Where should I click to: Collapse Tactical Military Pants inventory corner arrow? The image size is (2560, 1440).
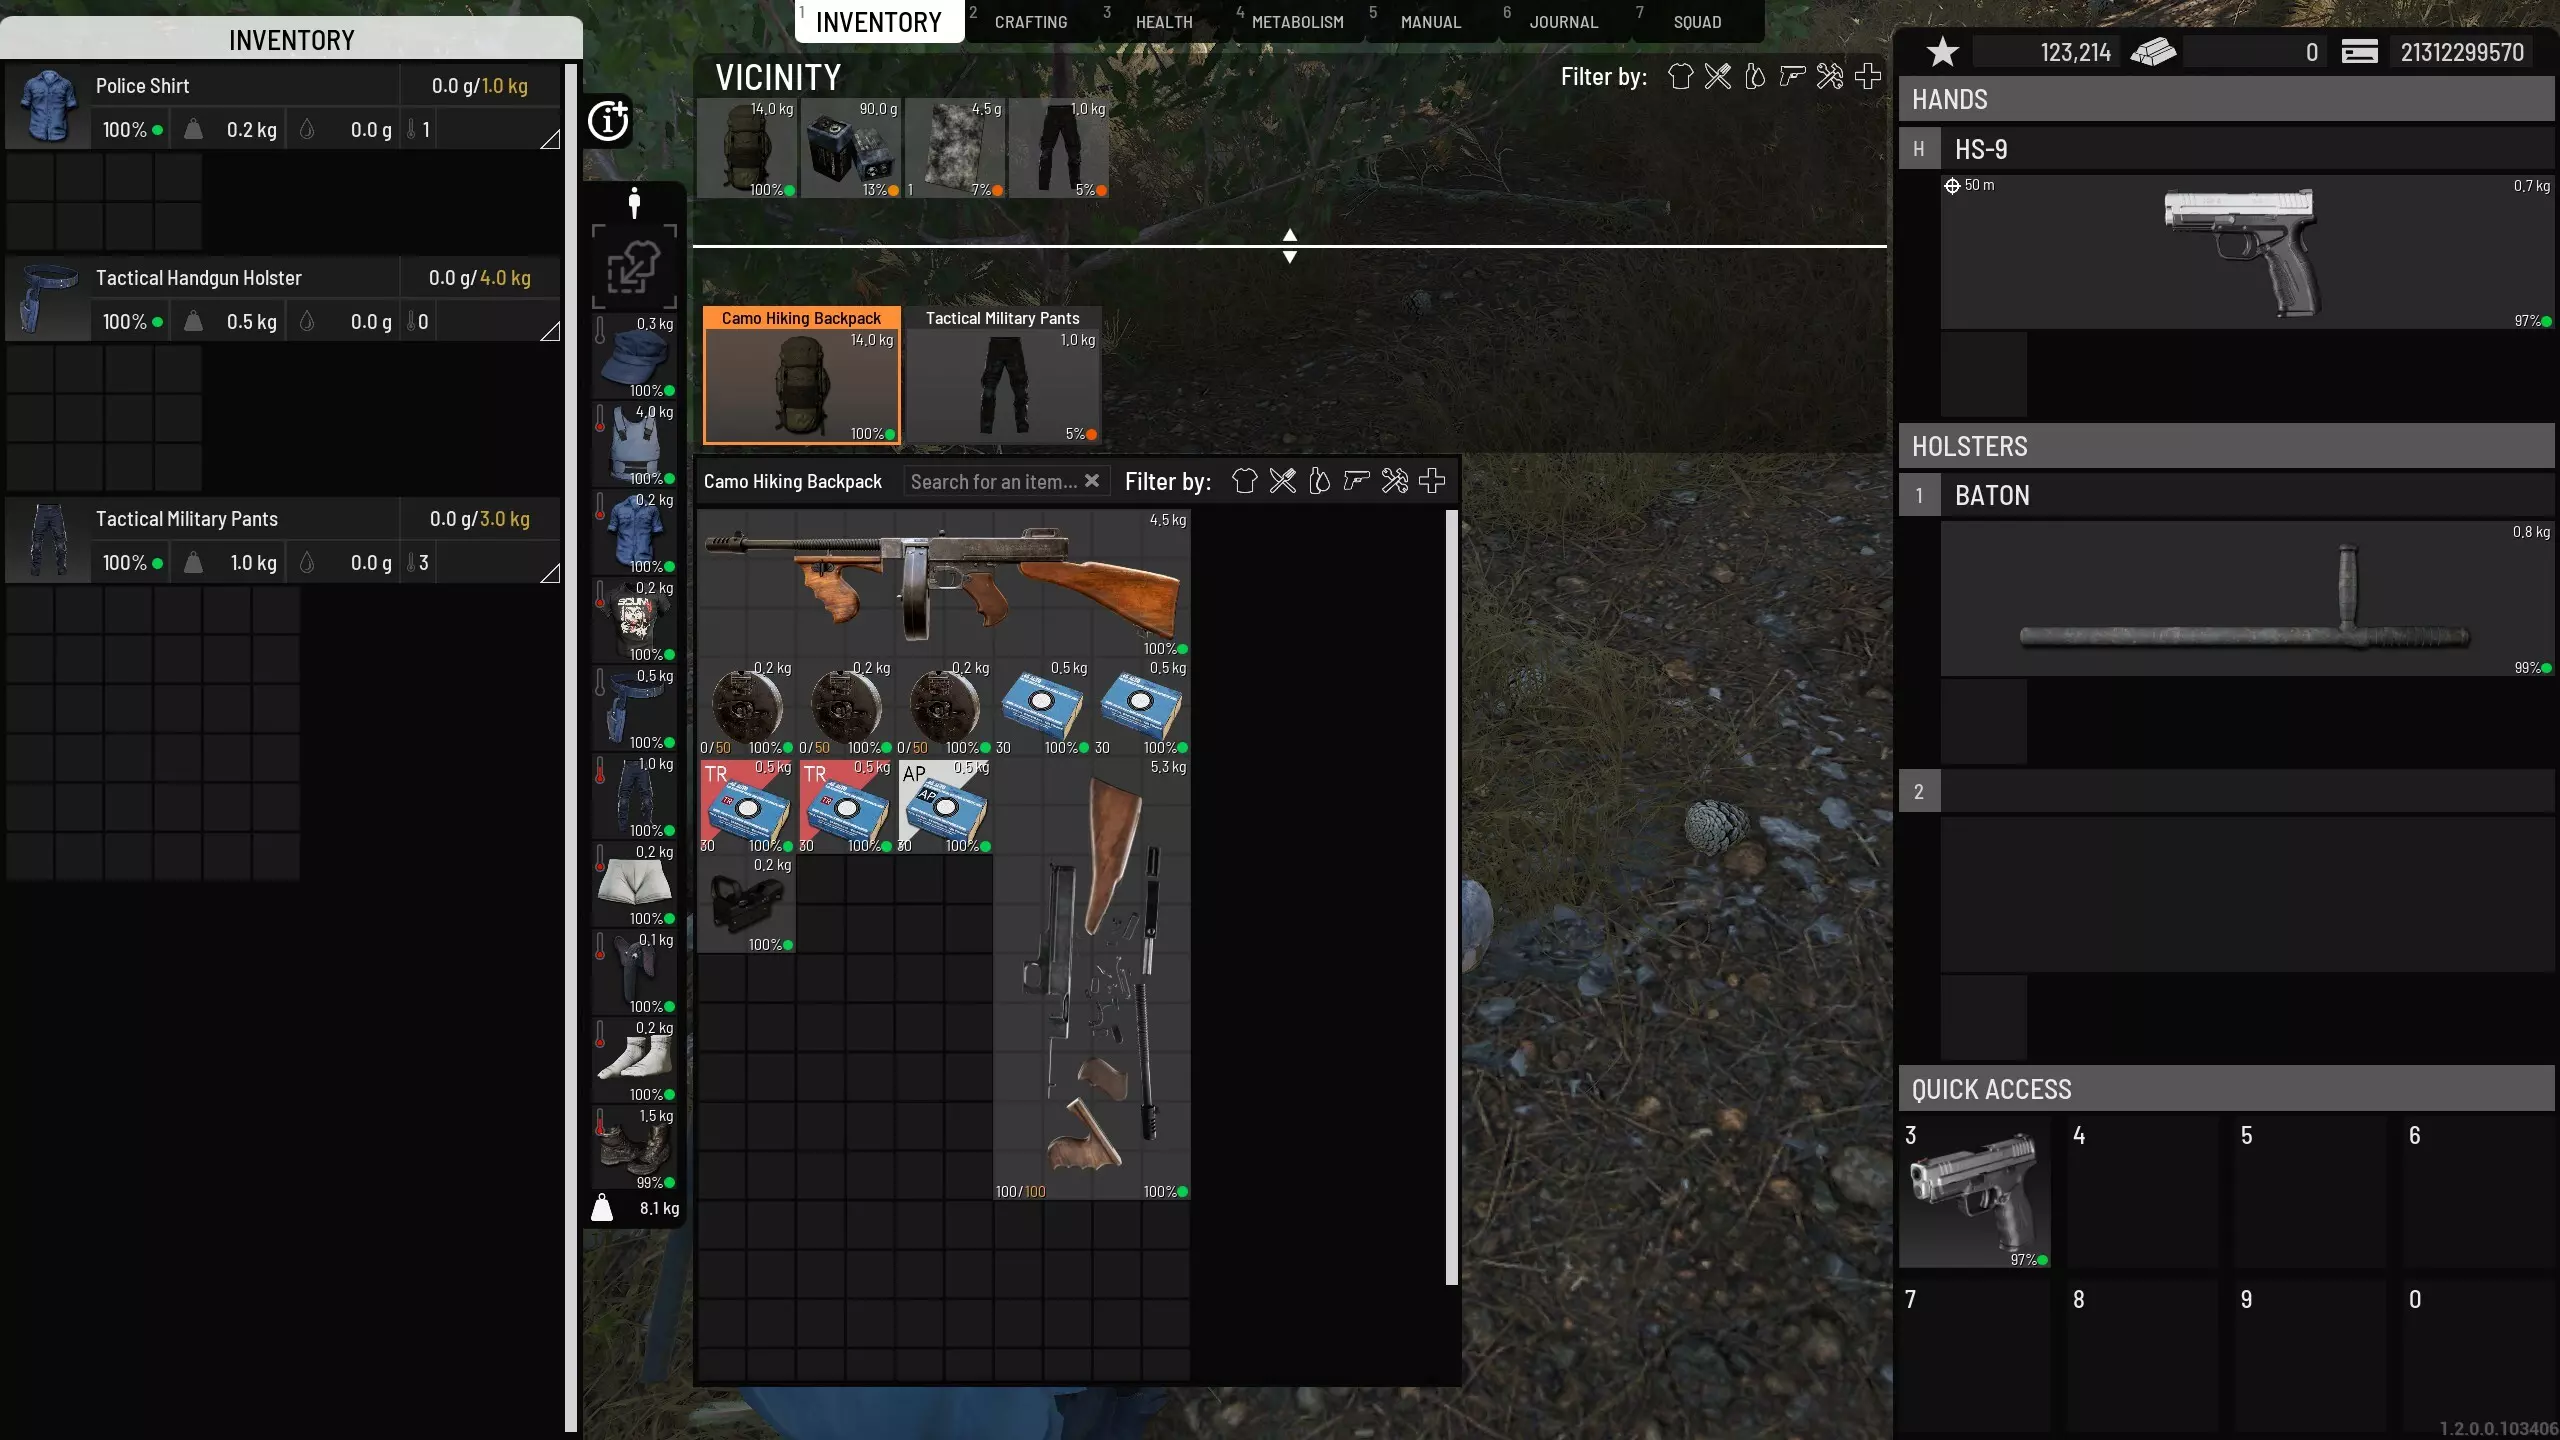[x=550, y=573]
